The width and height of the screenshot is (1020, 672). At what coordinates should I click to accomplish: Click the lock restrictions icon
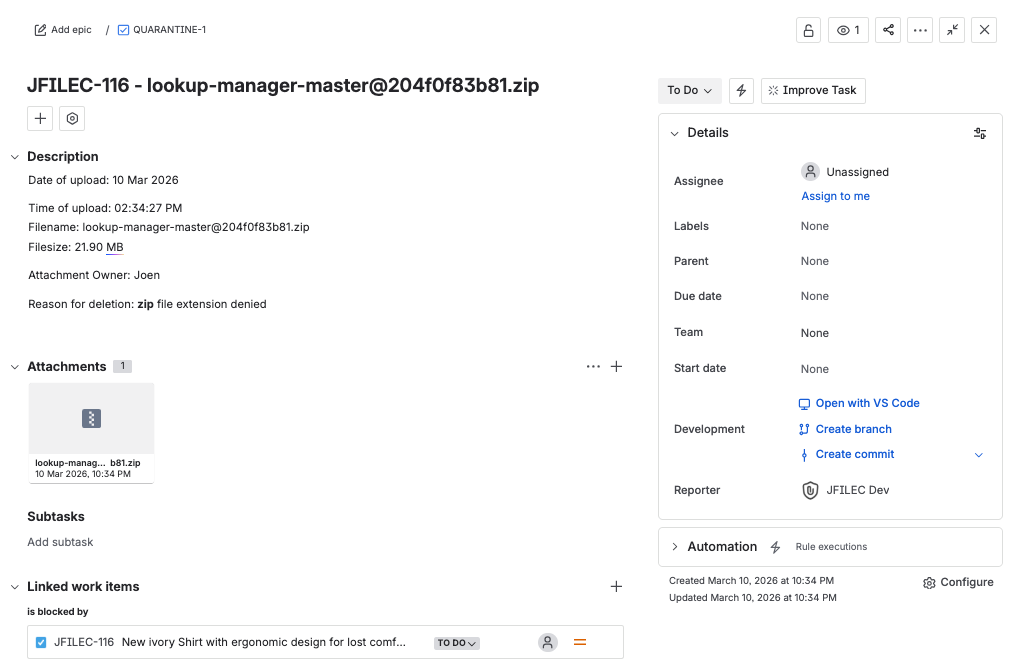tap(808, 30)
